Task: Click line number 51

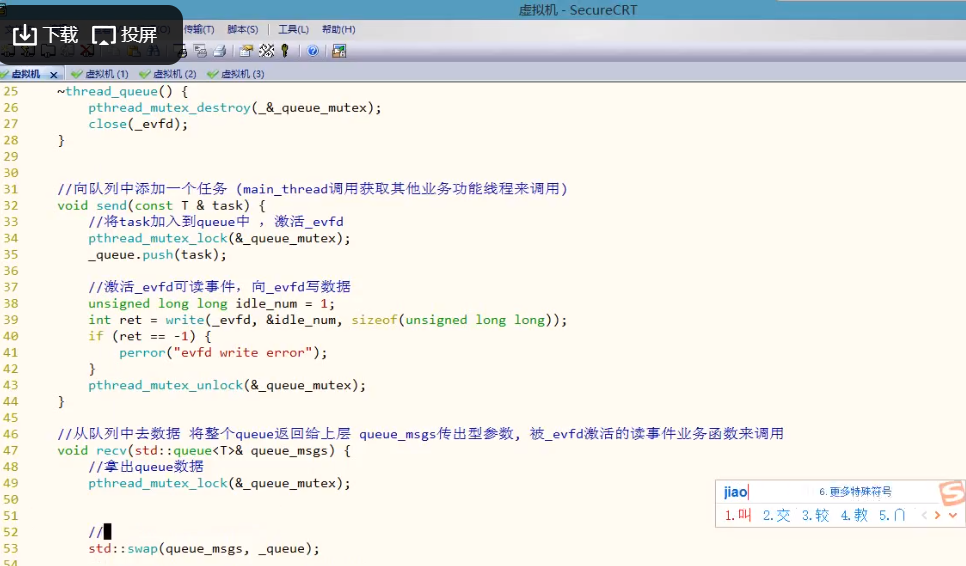Action: click(x=10, y=515)
